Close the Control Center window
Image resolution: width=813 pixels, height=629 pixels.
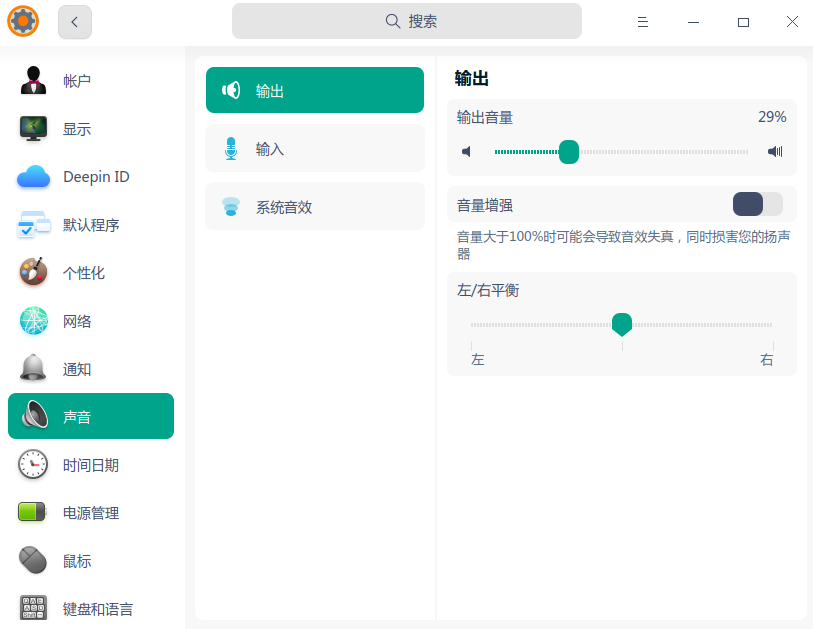[x=792, y=22]
